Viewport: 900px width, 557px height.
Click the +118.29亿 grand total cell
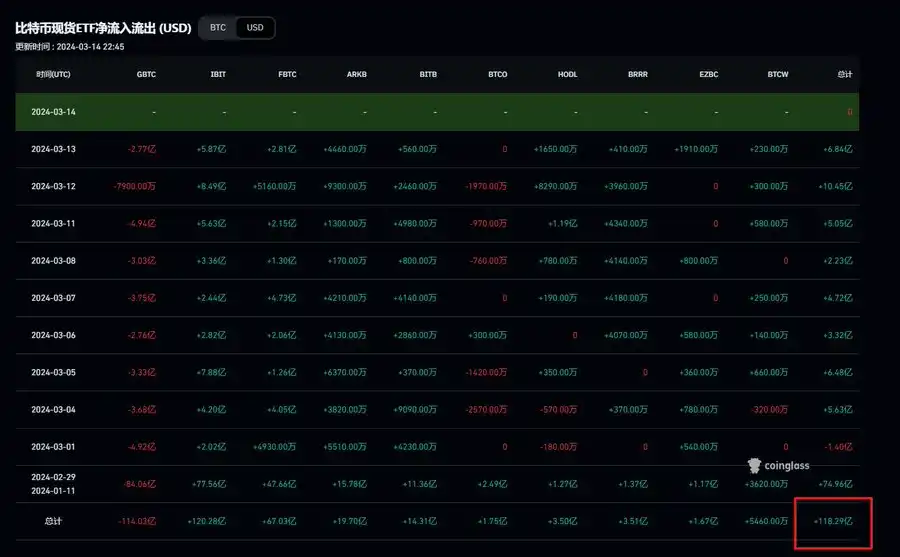(x=834, y=521)
